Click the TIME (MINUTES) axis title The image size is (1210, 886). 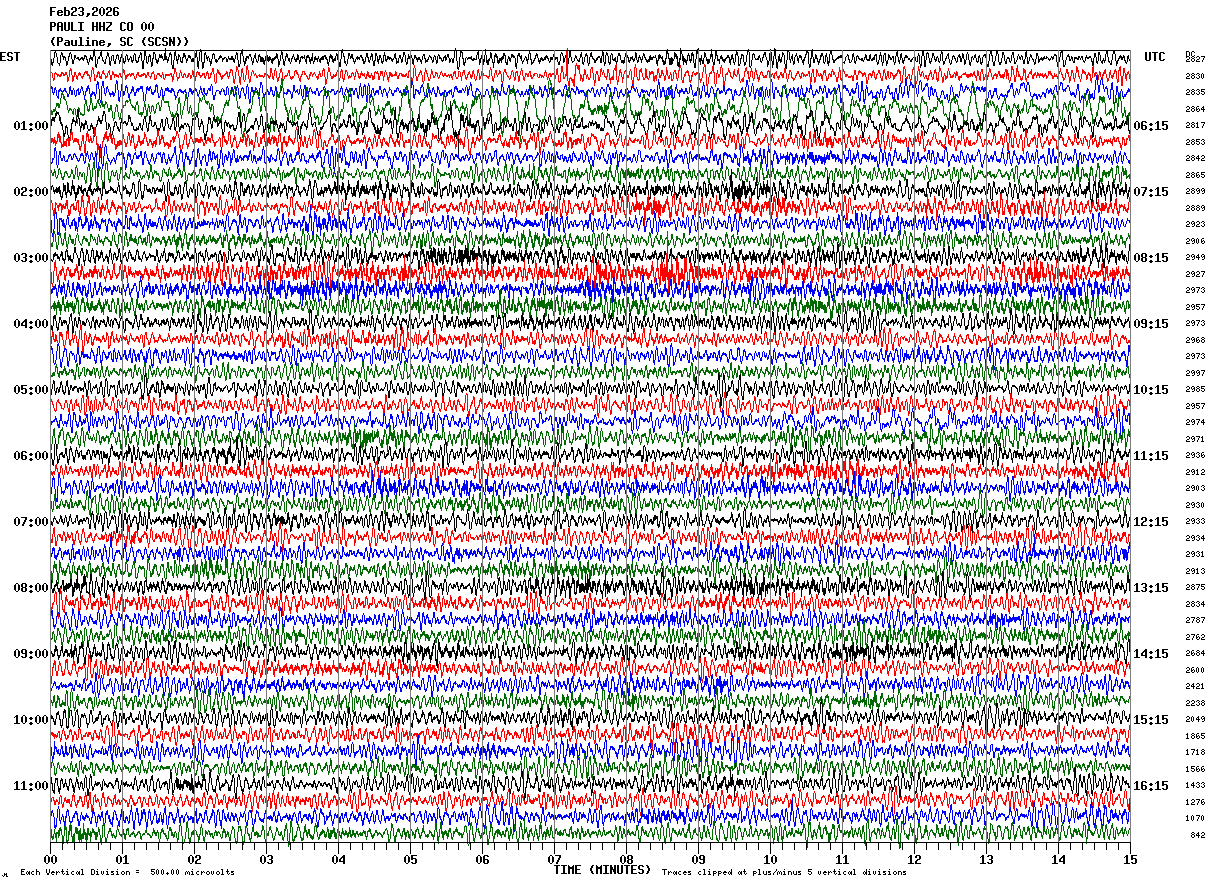coord(602,870)
